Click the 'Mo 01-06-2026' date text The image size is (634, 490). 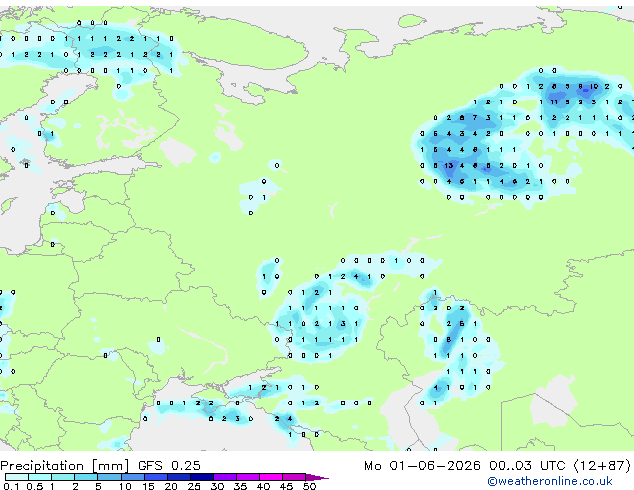pyautogui.click(x=422, y=466)
